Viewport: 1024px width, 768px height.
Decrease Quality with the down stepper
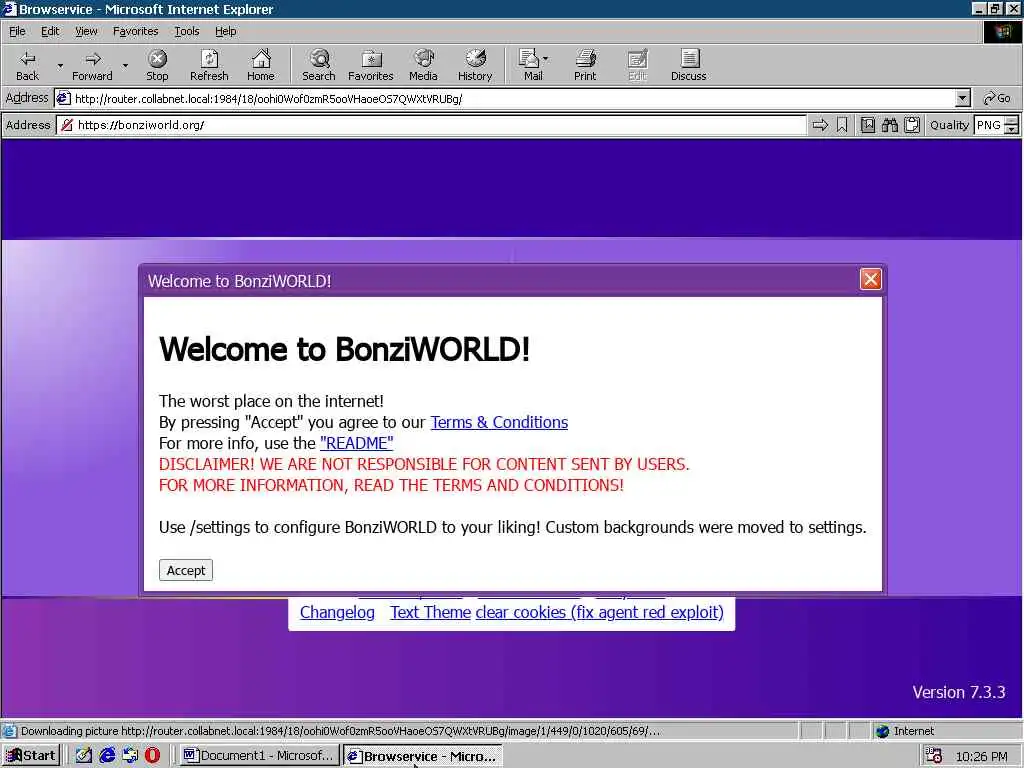1012,129
